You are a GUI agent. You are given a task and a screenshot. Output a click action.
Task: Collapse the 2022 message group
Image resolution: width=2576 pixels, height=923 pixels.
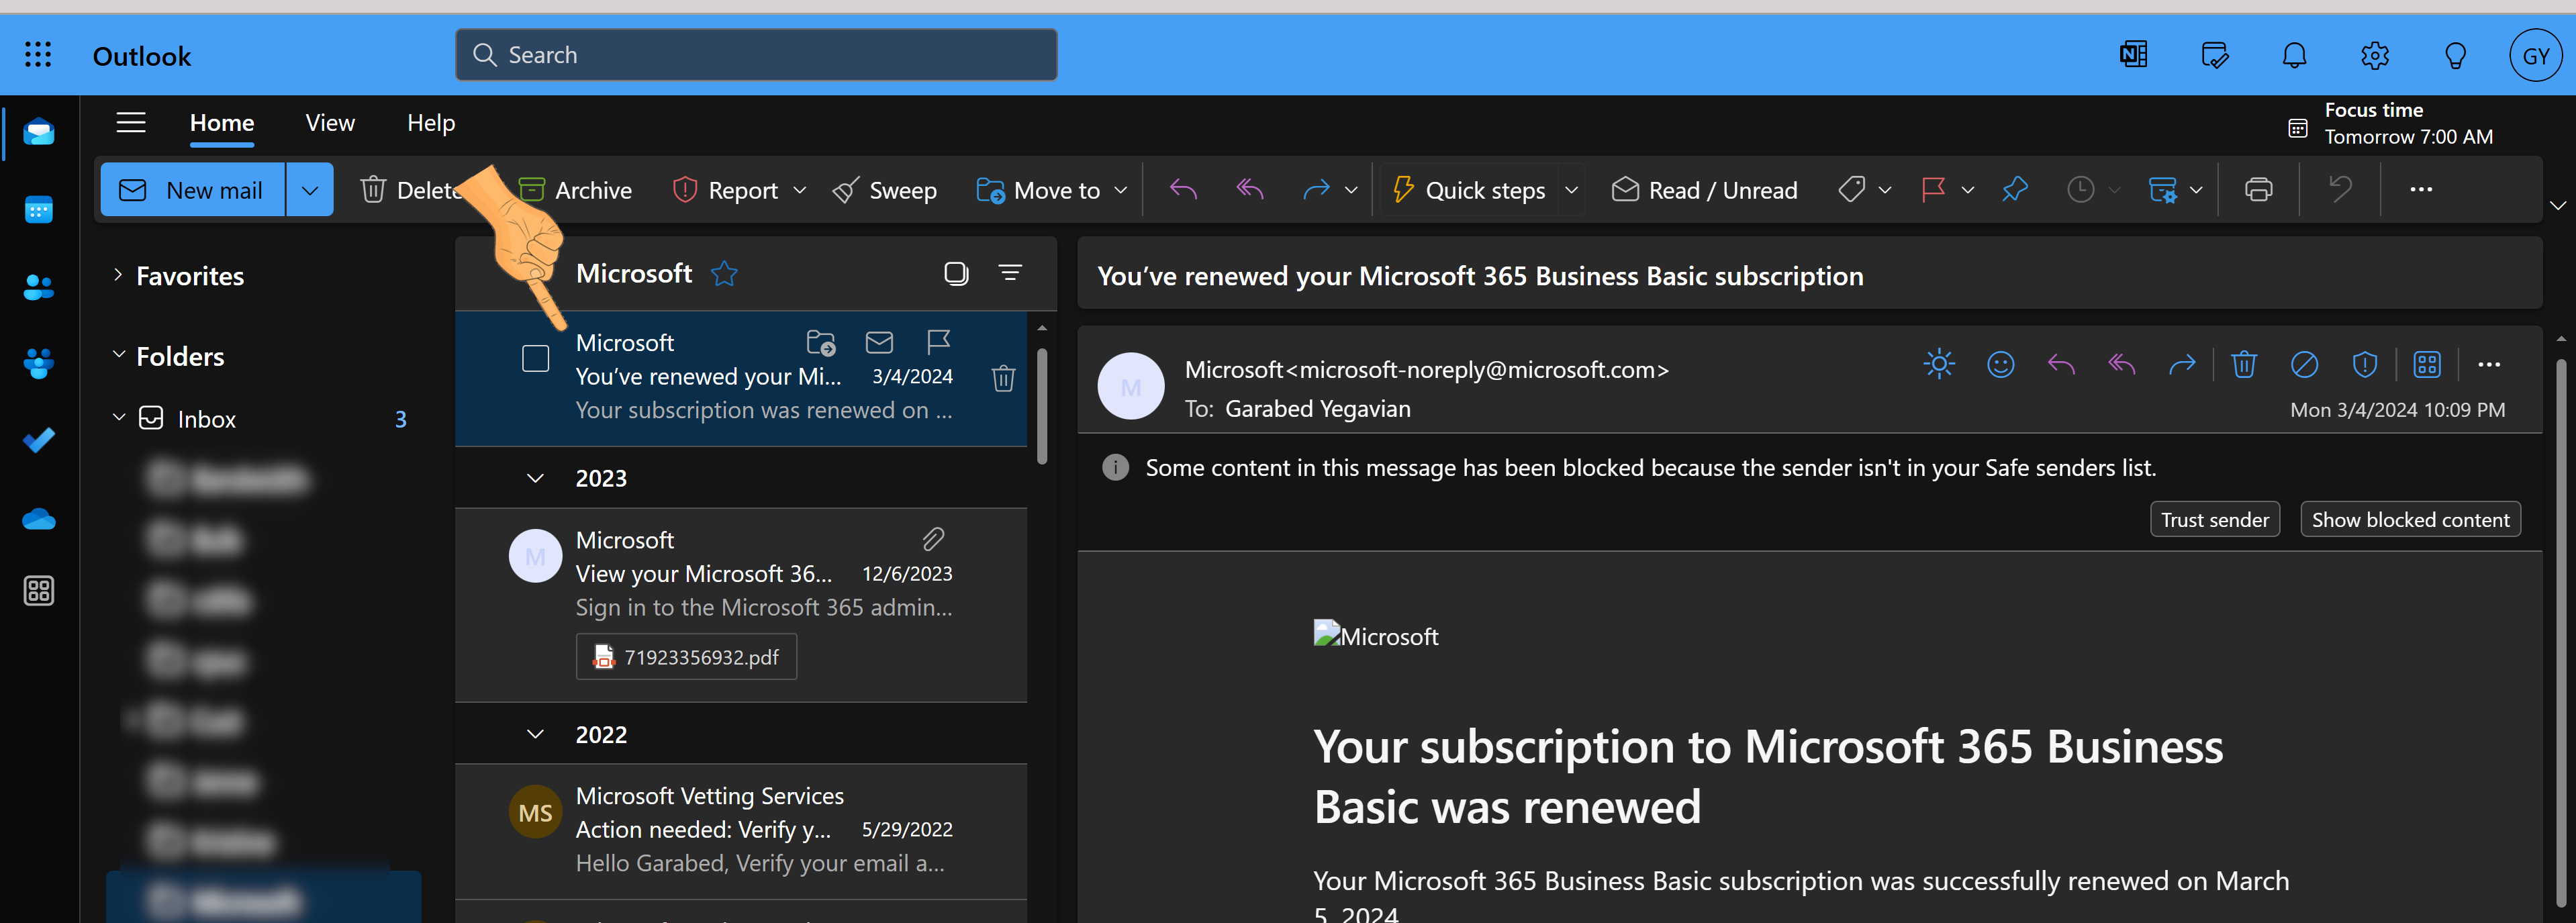[x=535, y=734]
